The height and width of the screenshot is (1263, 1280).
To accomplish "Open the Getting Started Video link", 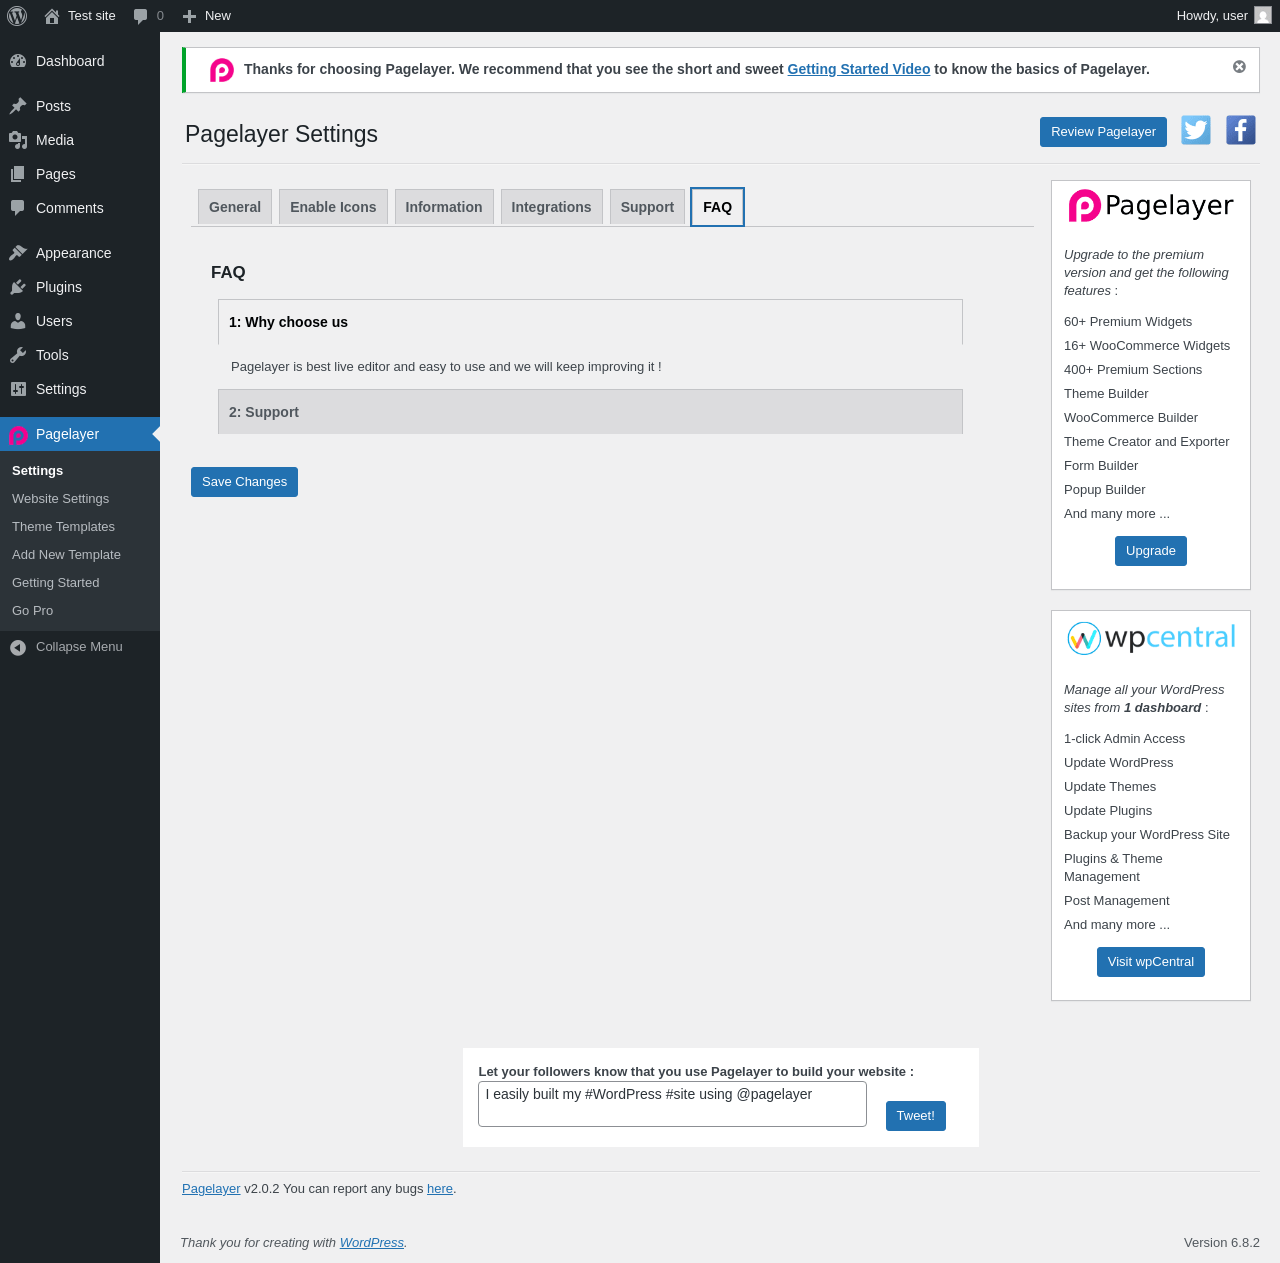I will [x=859, y=69].
